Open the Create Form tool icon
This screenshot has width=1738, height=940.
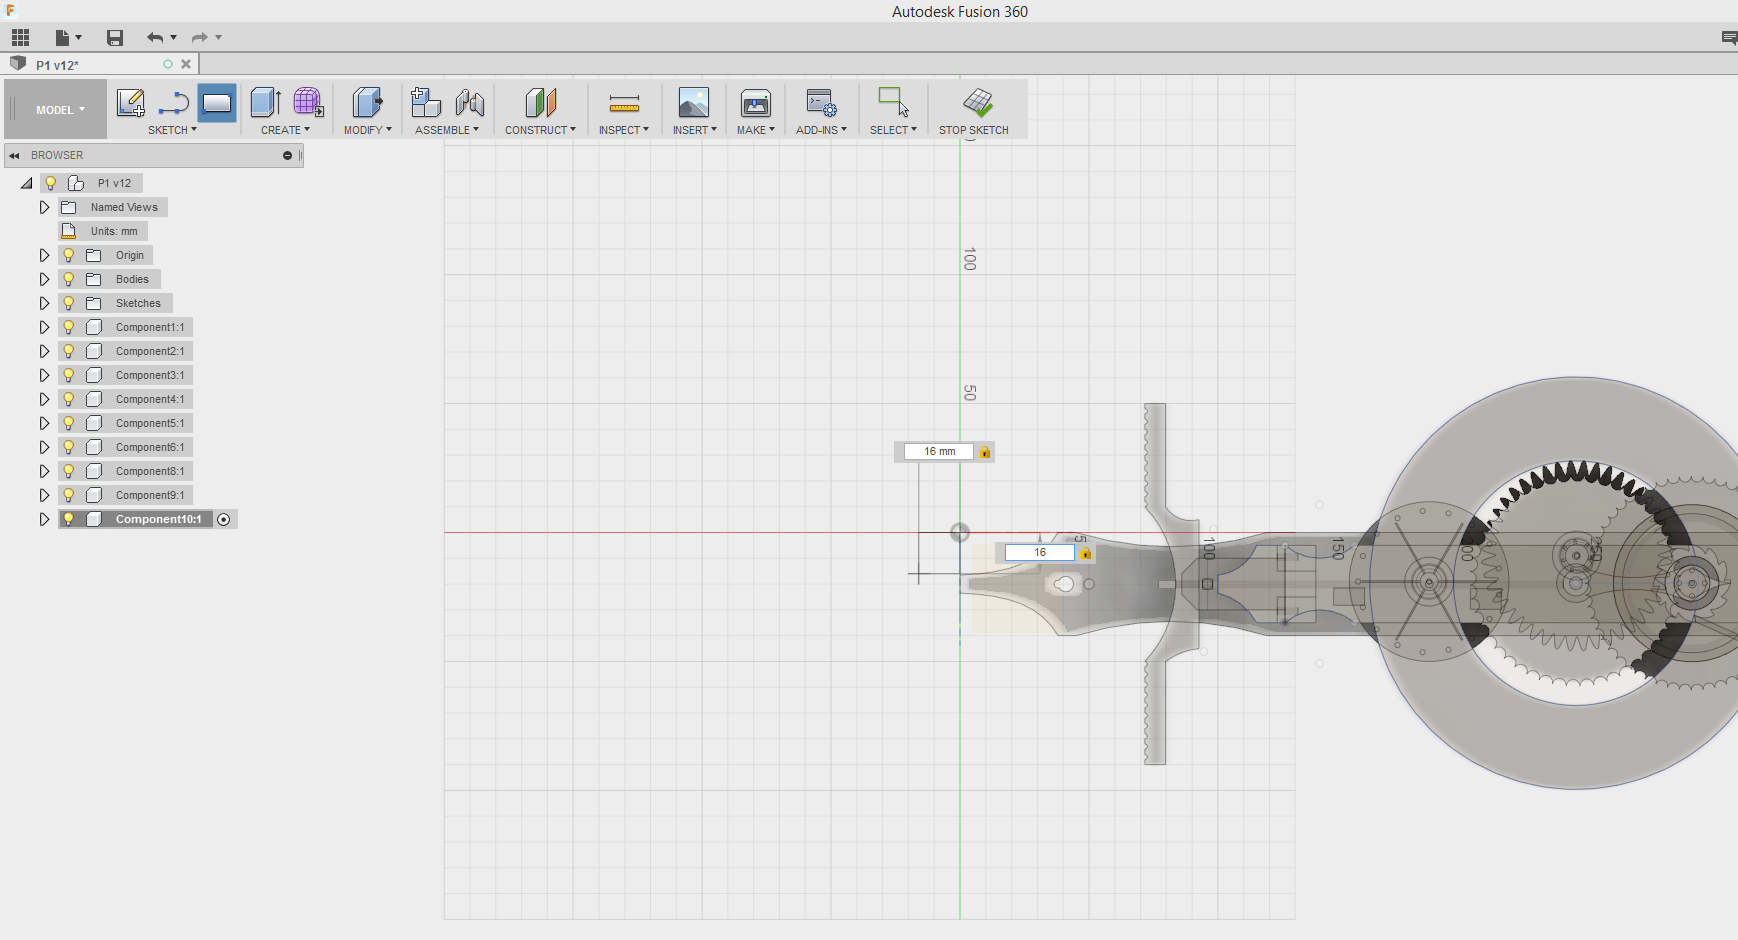[x=308, y=103]
